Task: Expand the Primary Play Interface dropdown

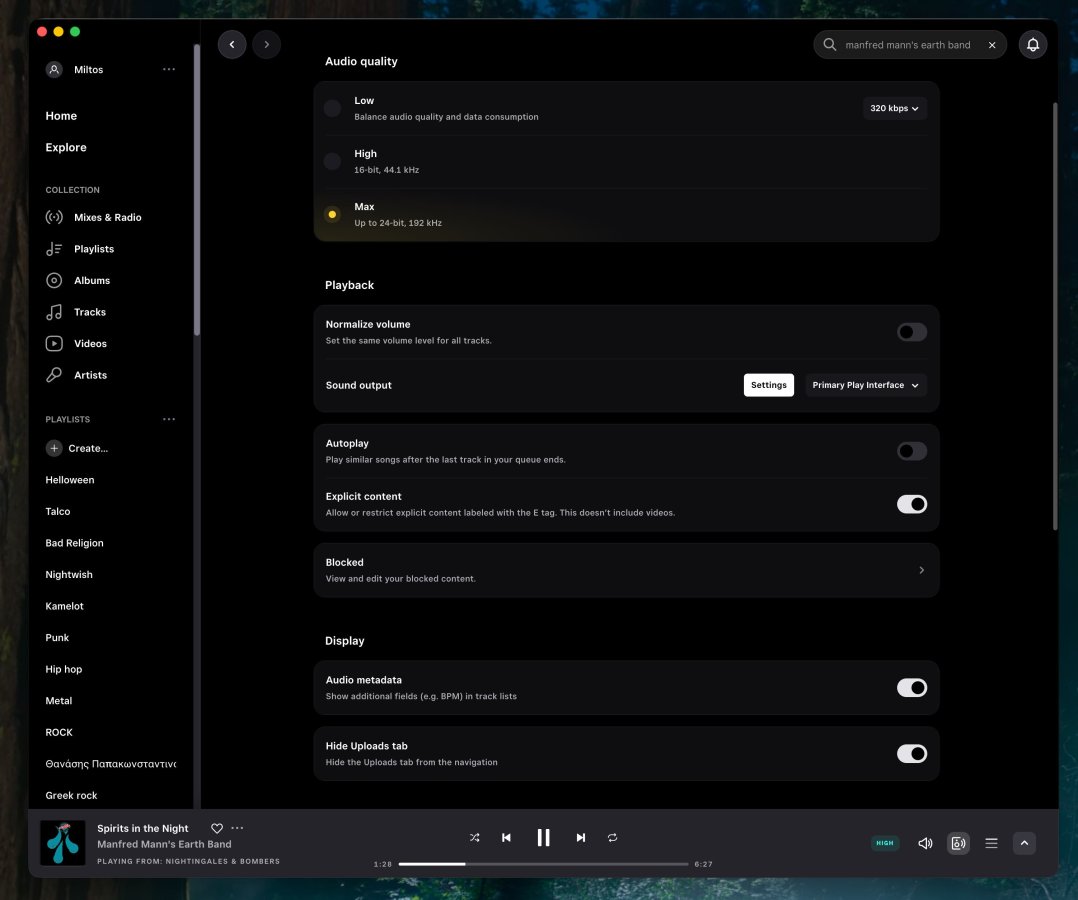Action: click(865, 385)
